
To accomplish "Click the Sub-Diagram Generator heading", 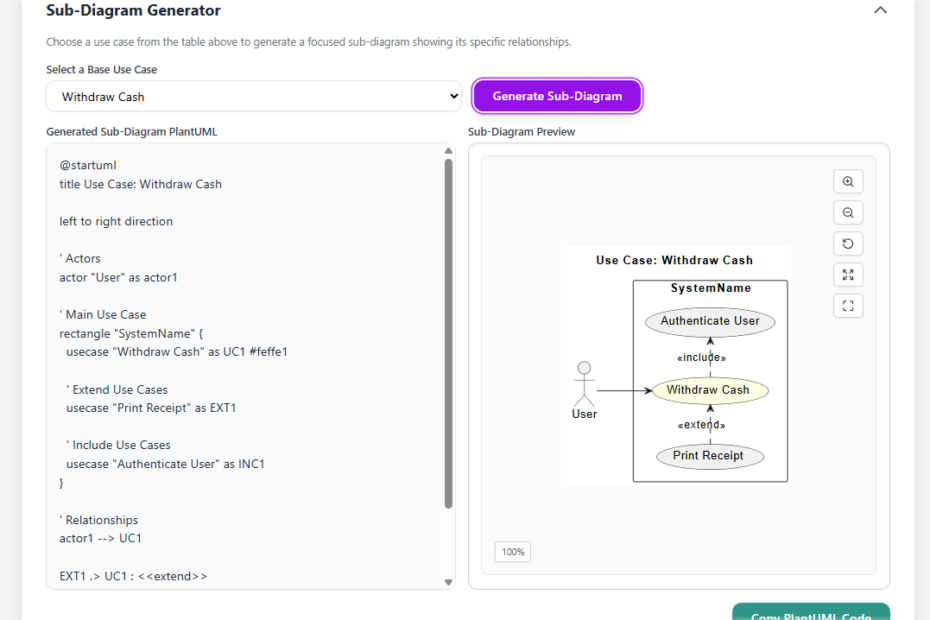I will pos(133,11).
